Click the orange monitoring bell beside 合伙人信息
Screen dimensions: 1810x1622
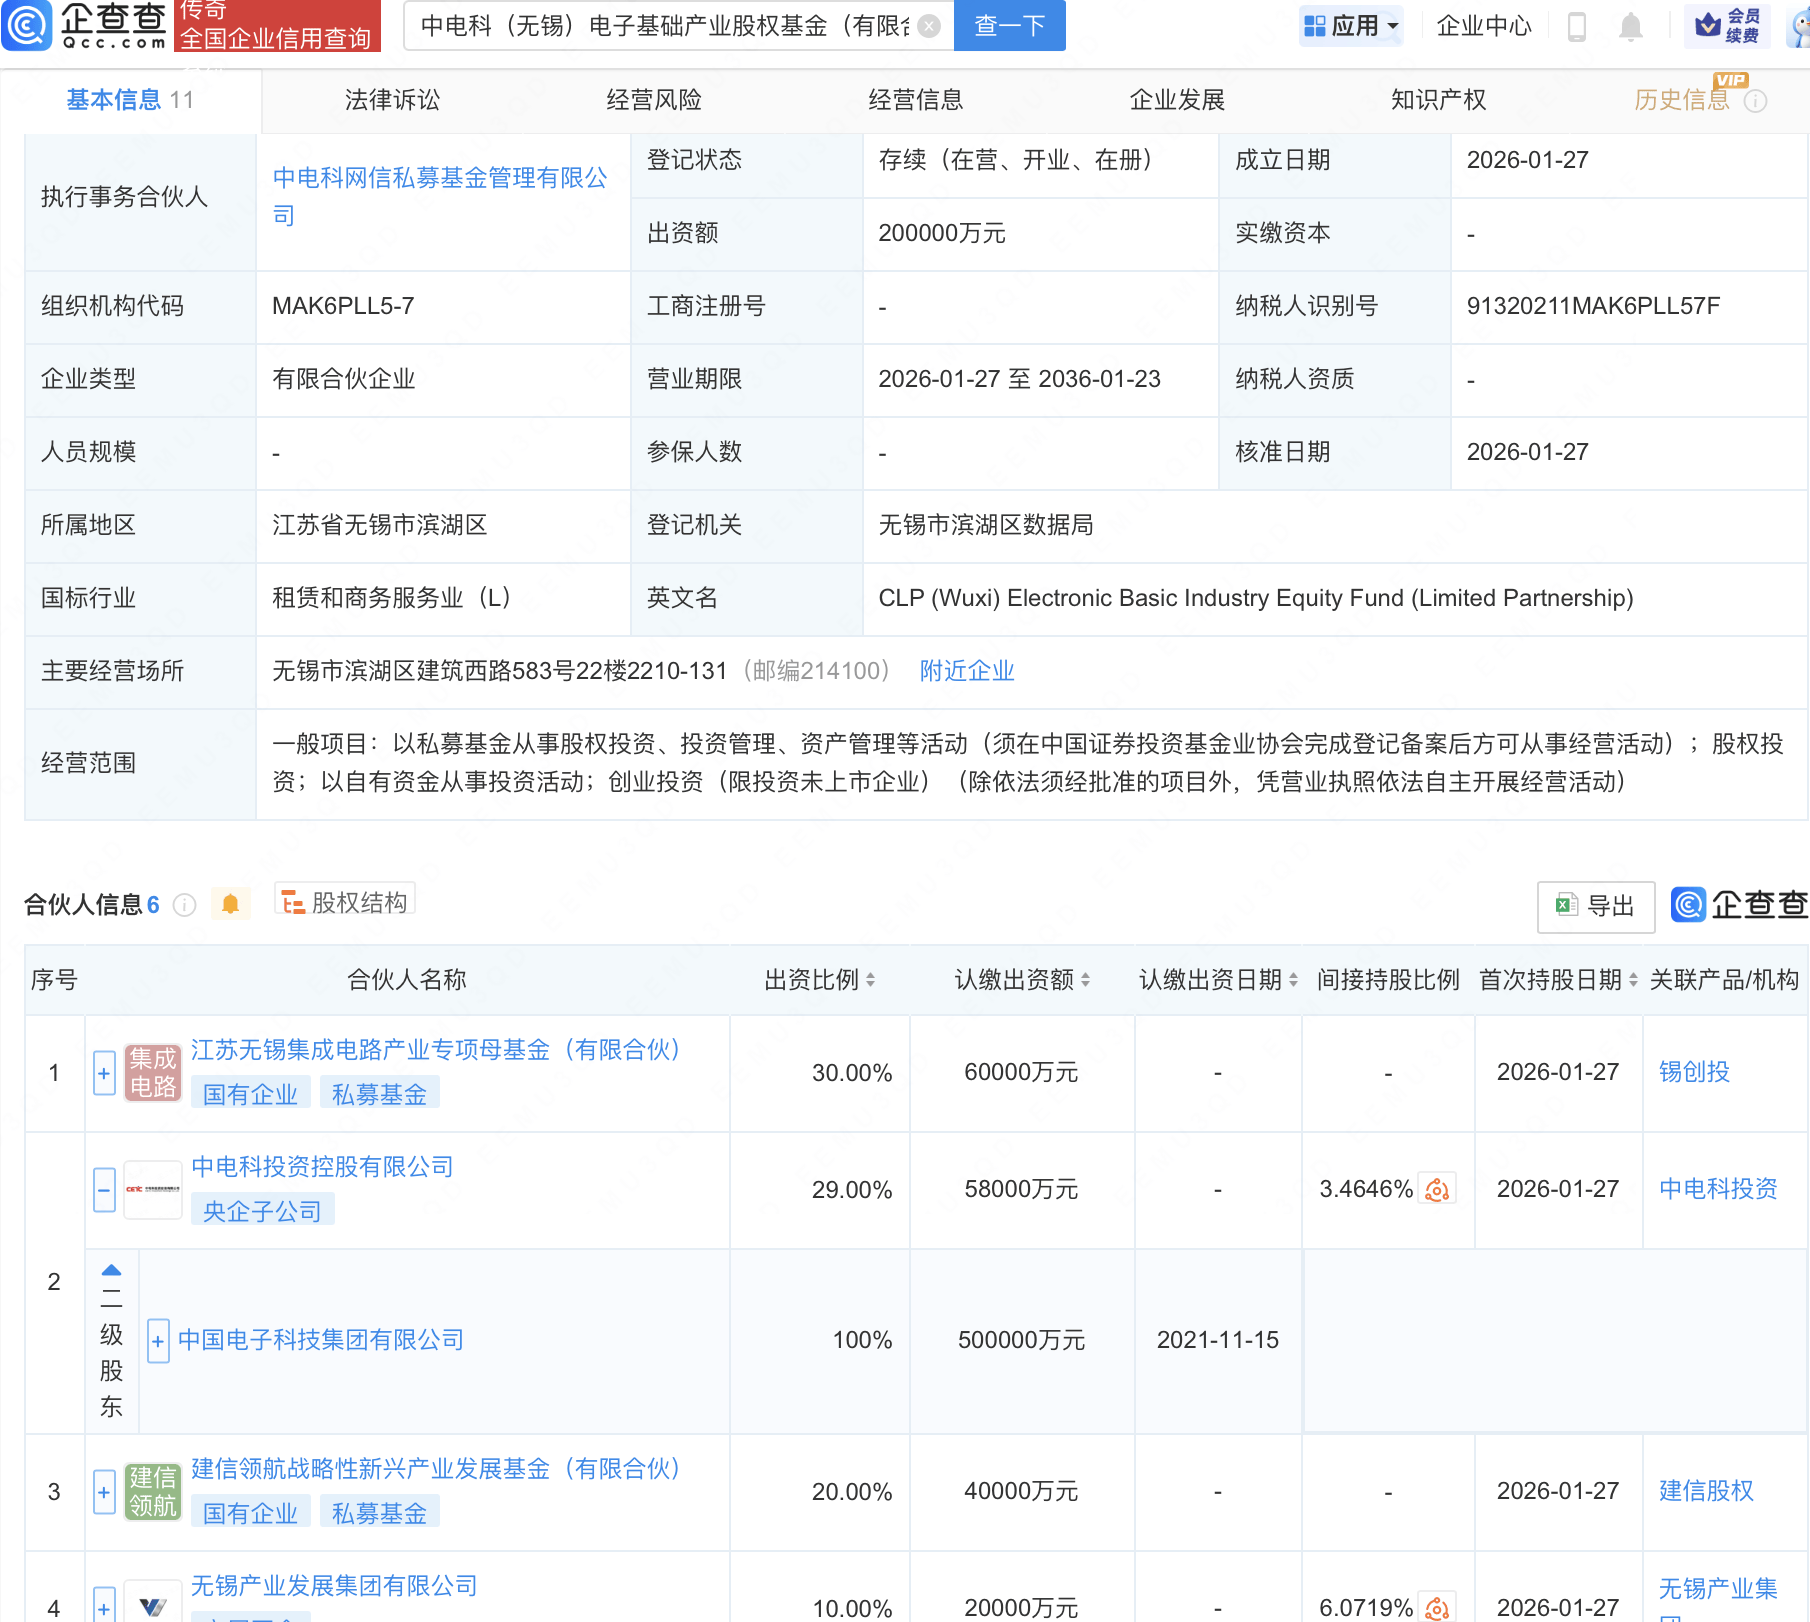point(230,904)
